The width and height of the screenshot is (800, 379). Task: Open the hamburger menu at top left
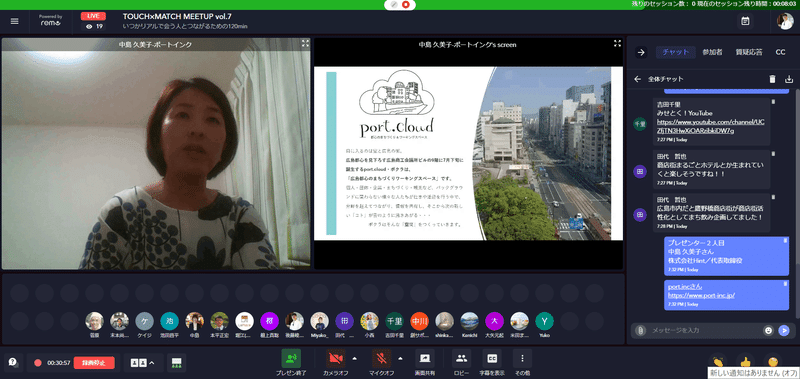click(14, 21)
